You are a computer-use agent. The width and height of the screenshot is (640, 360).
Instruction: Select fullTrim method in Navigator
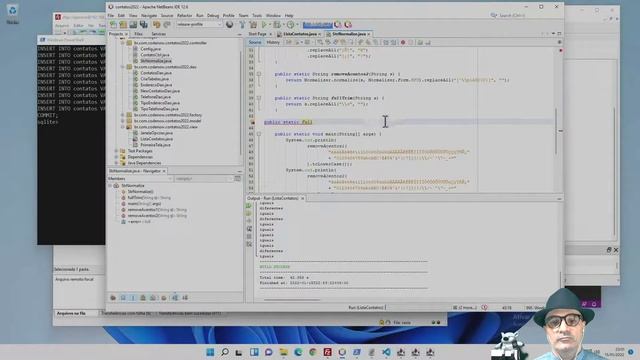149,198
